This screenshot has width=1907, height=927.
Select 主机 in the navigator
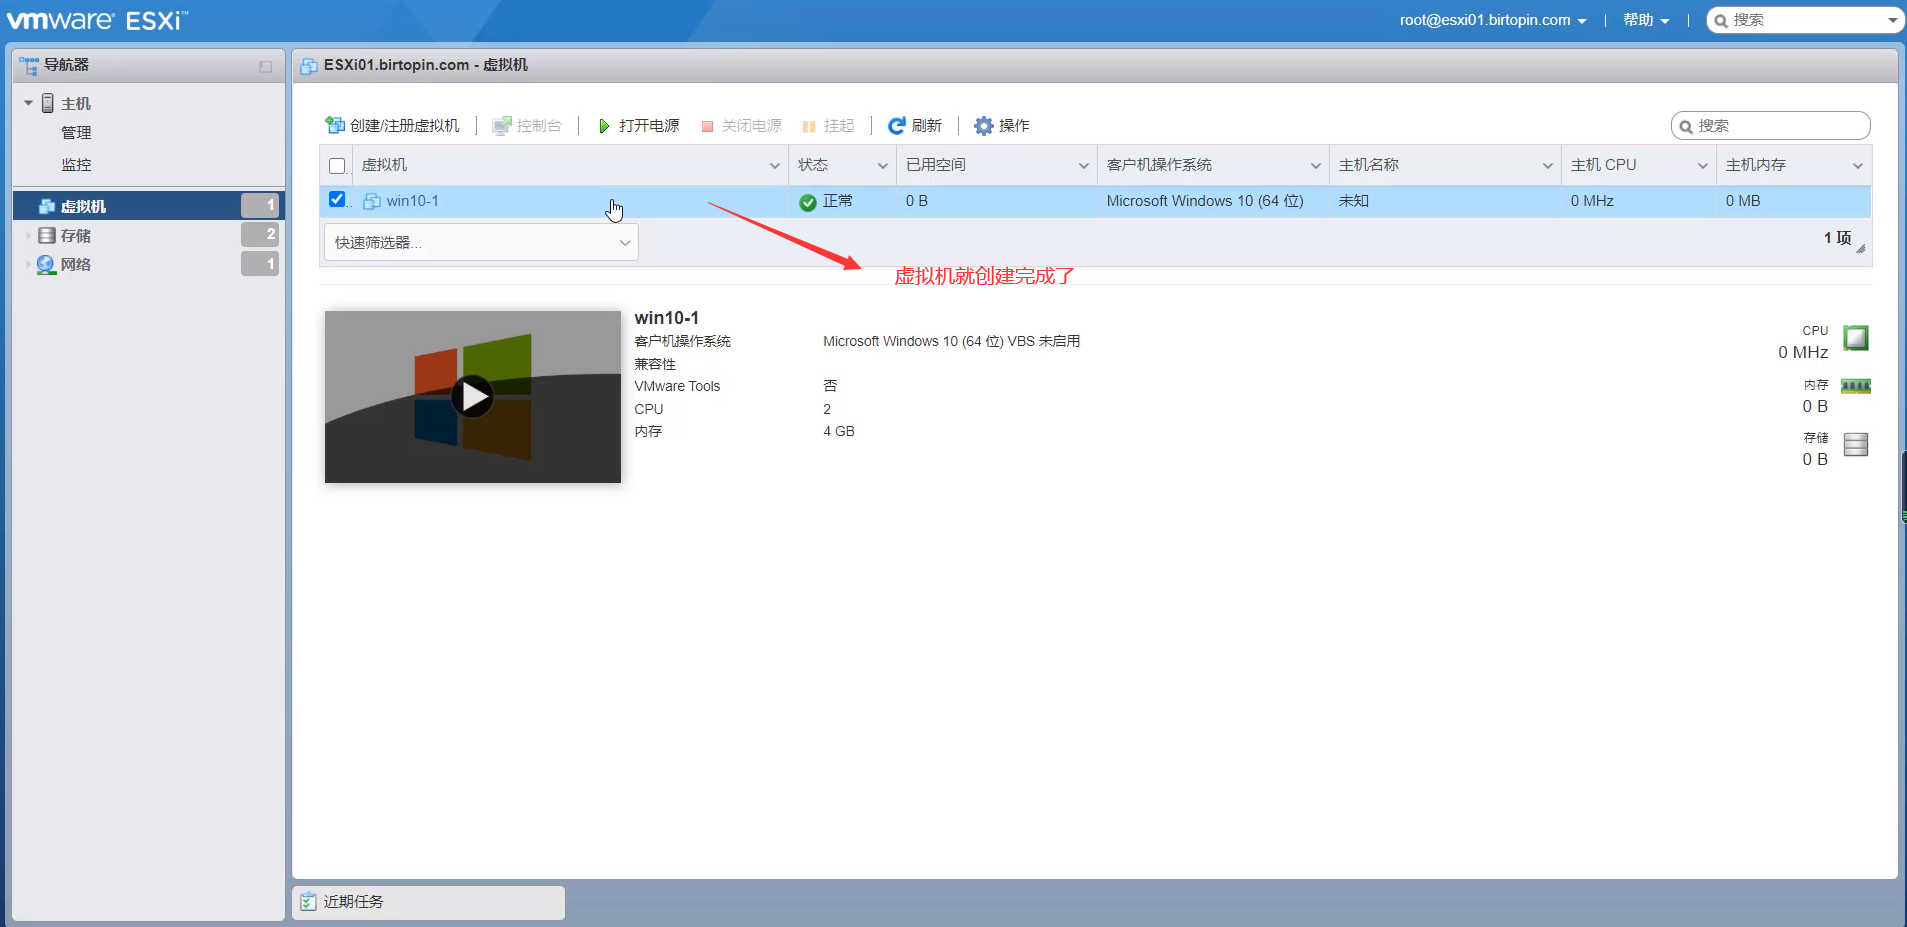(76, 104)
